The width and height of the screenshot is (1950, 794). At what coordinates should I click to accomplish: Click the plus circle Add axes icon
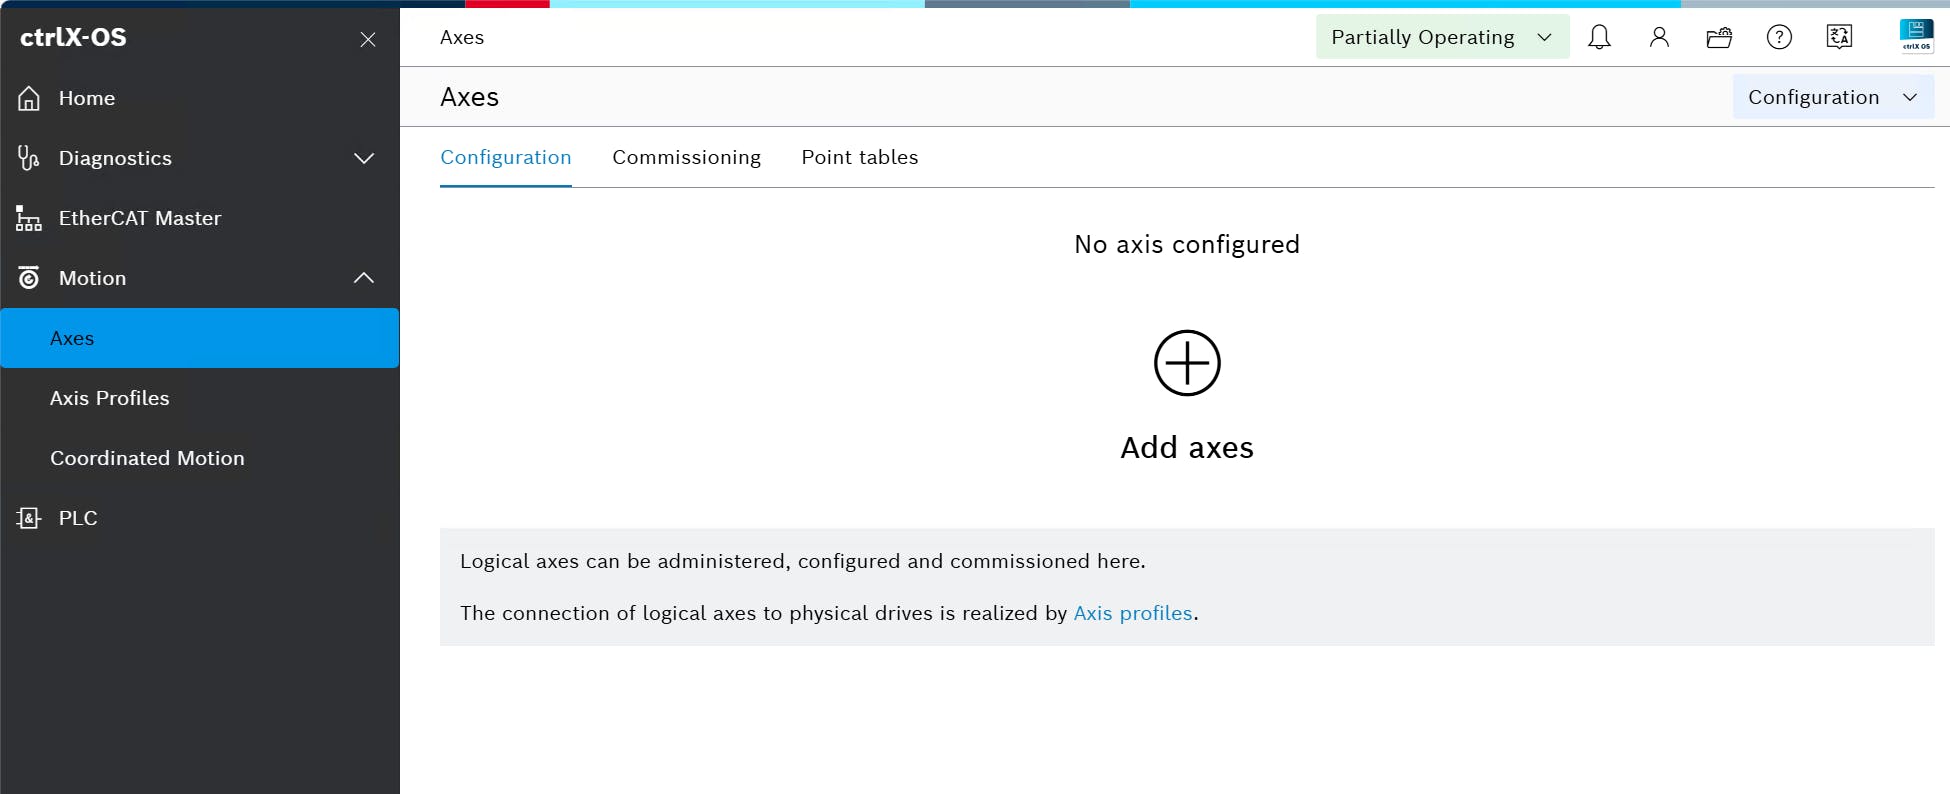[1187, 363]
